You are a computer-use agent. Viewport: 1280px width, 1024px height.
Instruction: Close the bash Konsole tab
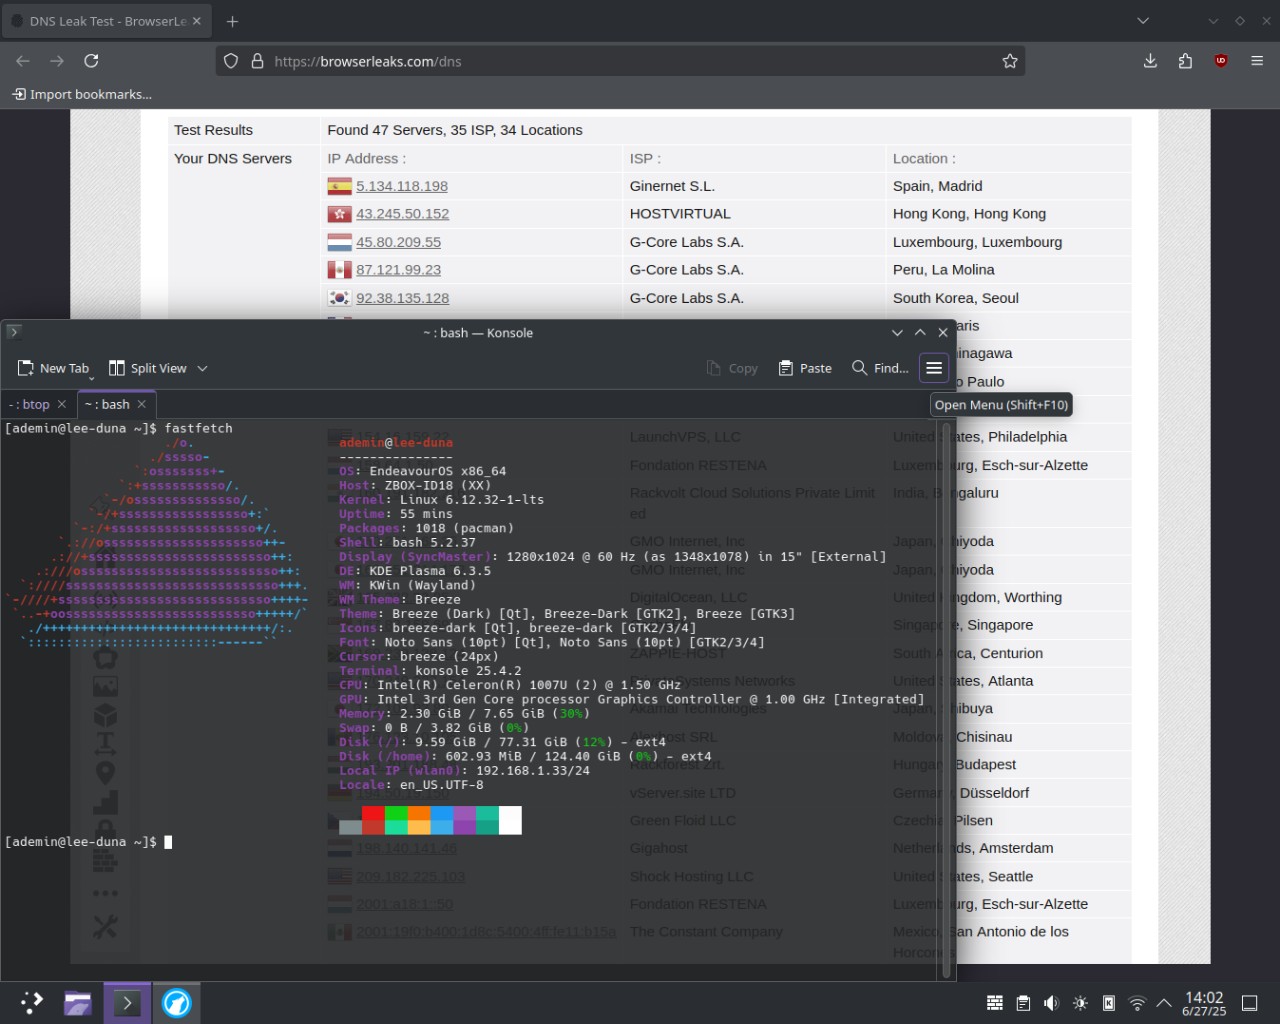point(142,404)
